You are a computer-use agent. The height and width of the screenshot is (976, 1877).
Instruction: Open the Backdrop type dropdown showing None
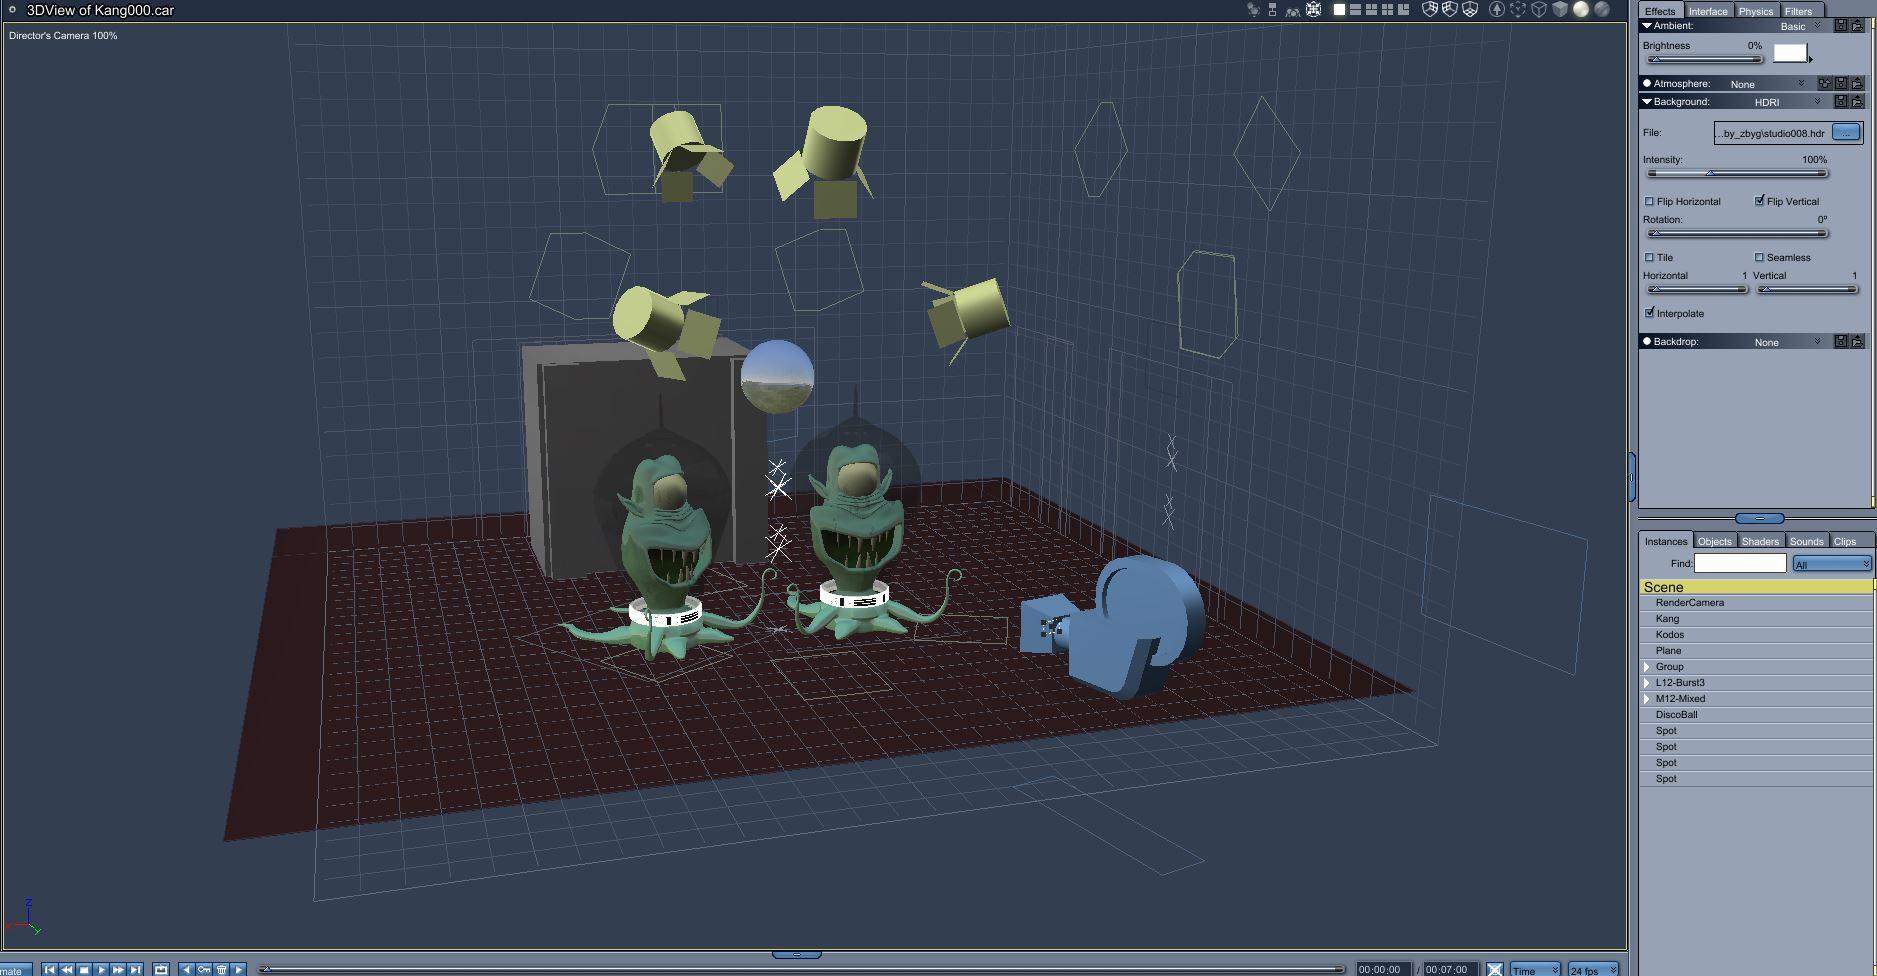pos(1788,342)
